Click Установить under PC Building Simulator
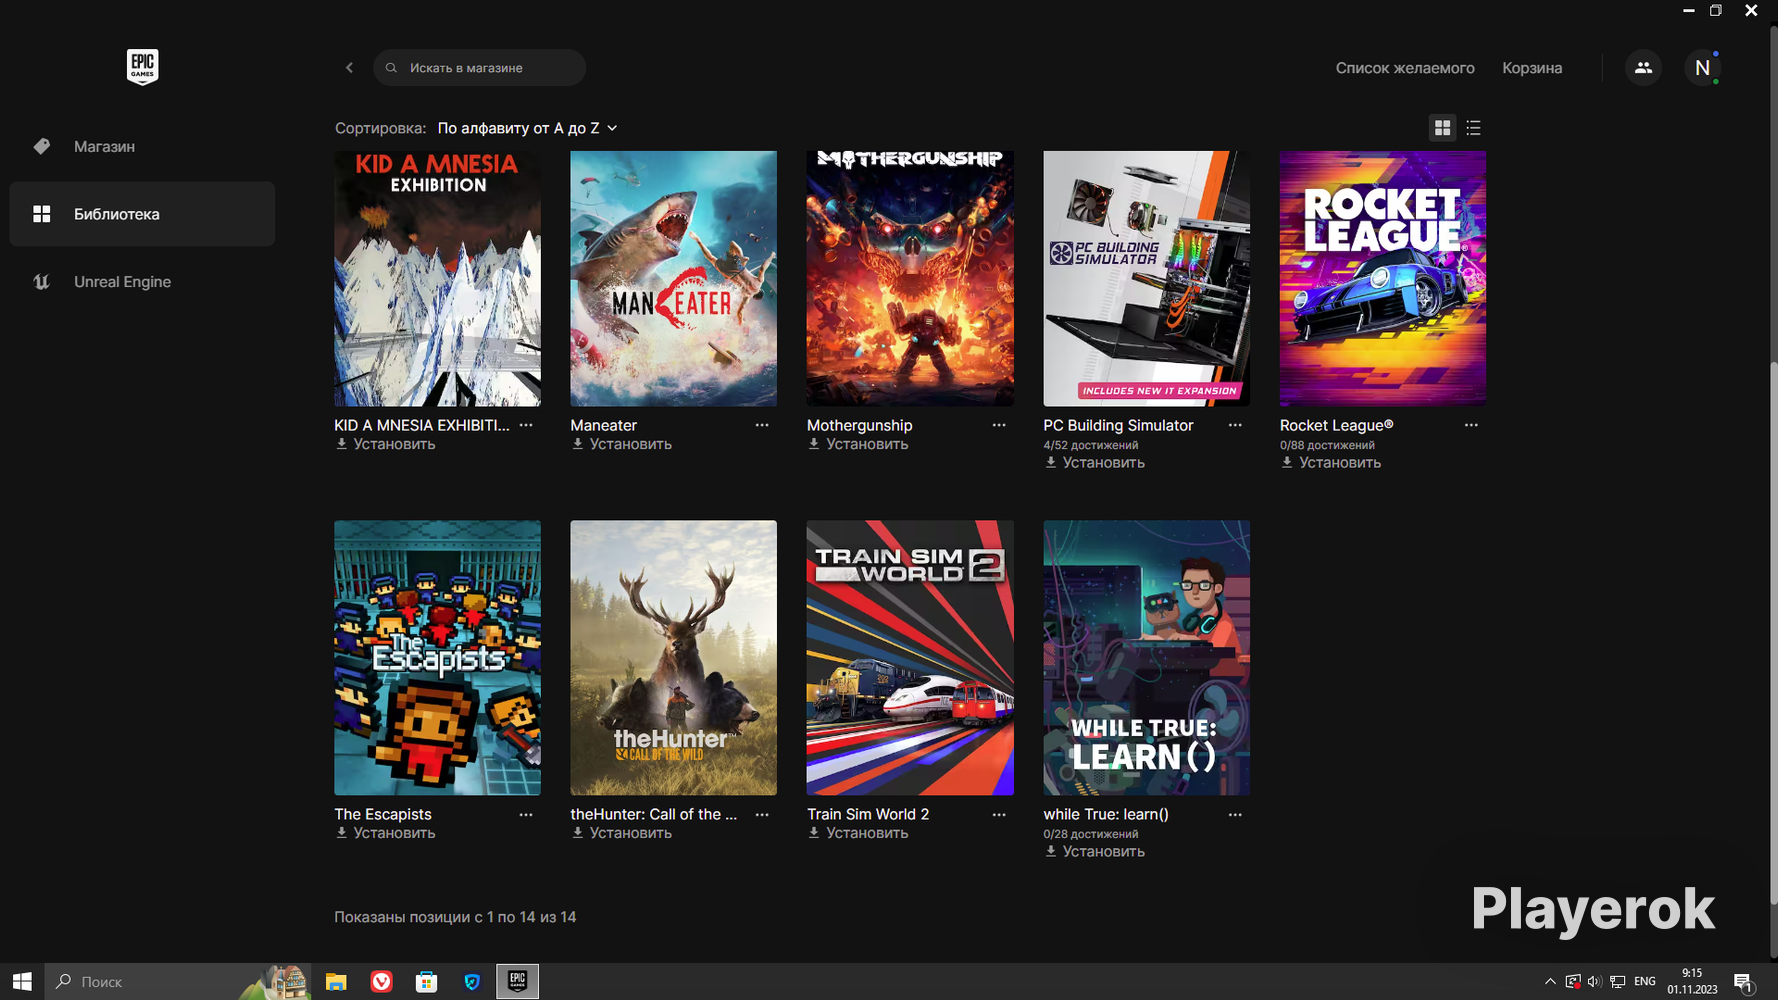The image size is (1778, 1000). [1094, 463]
